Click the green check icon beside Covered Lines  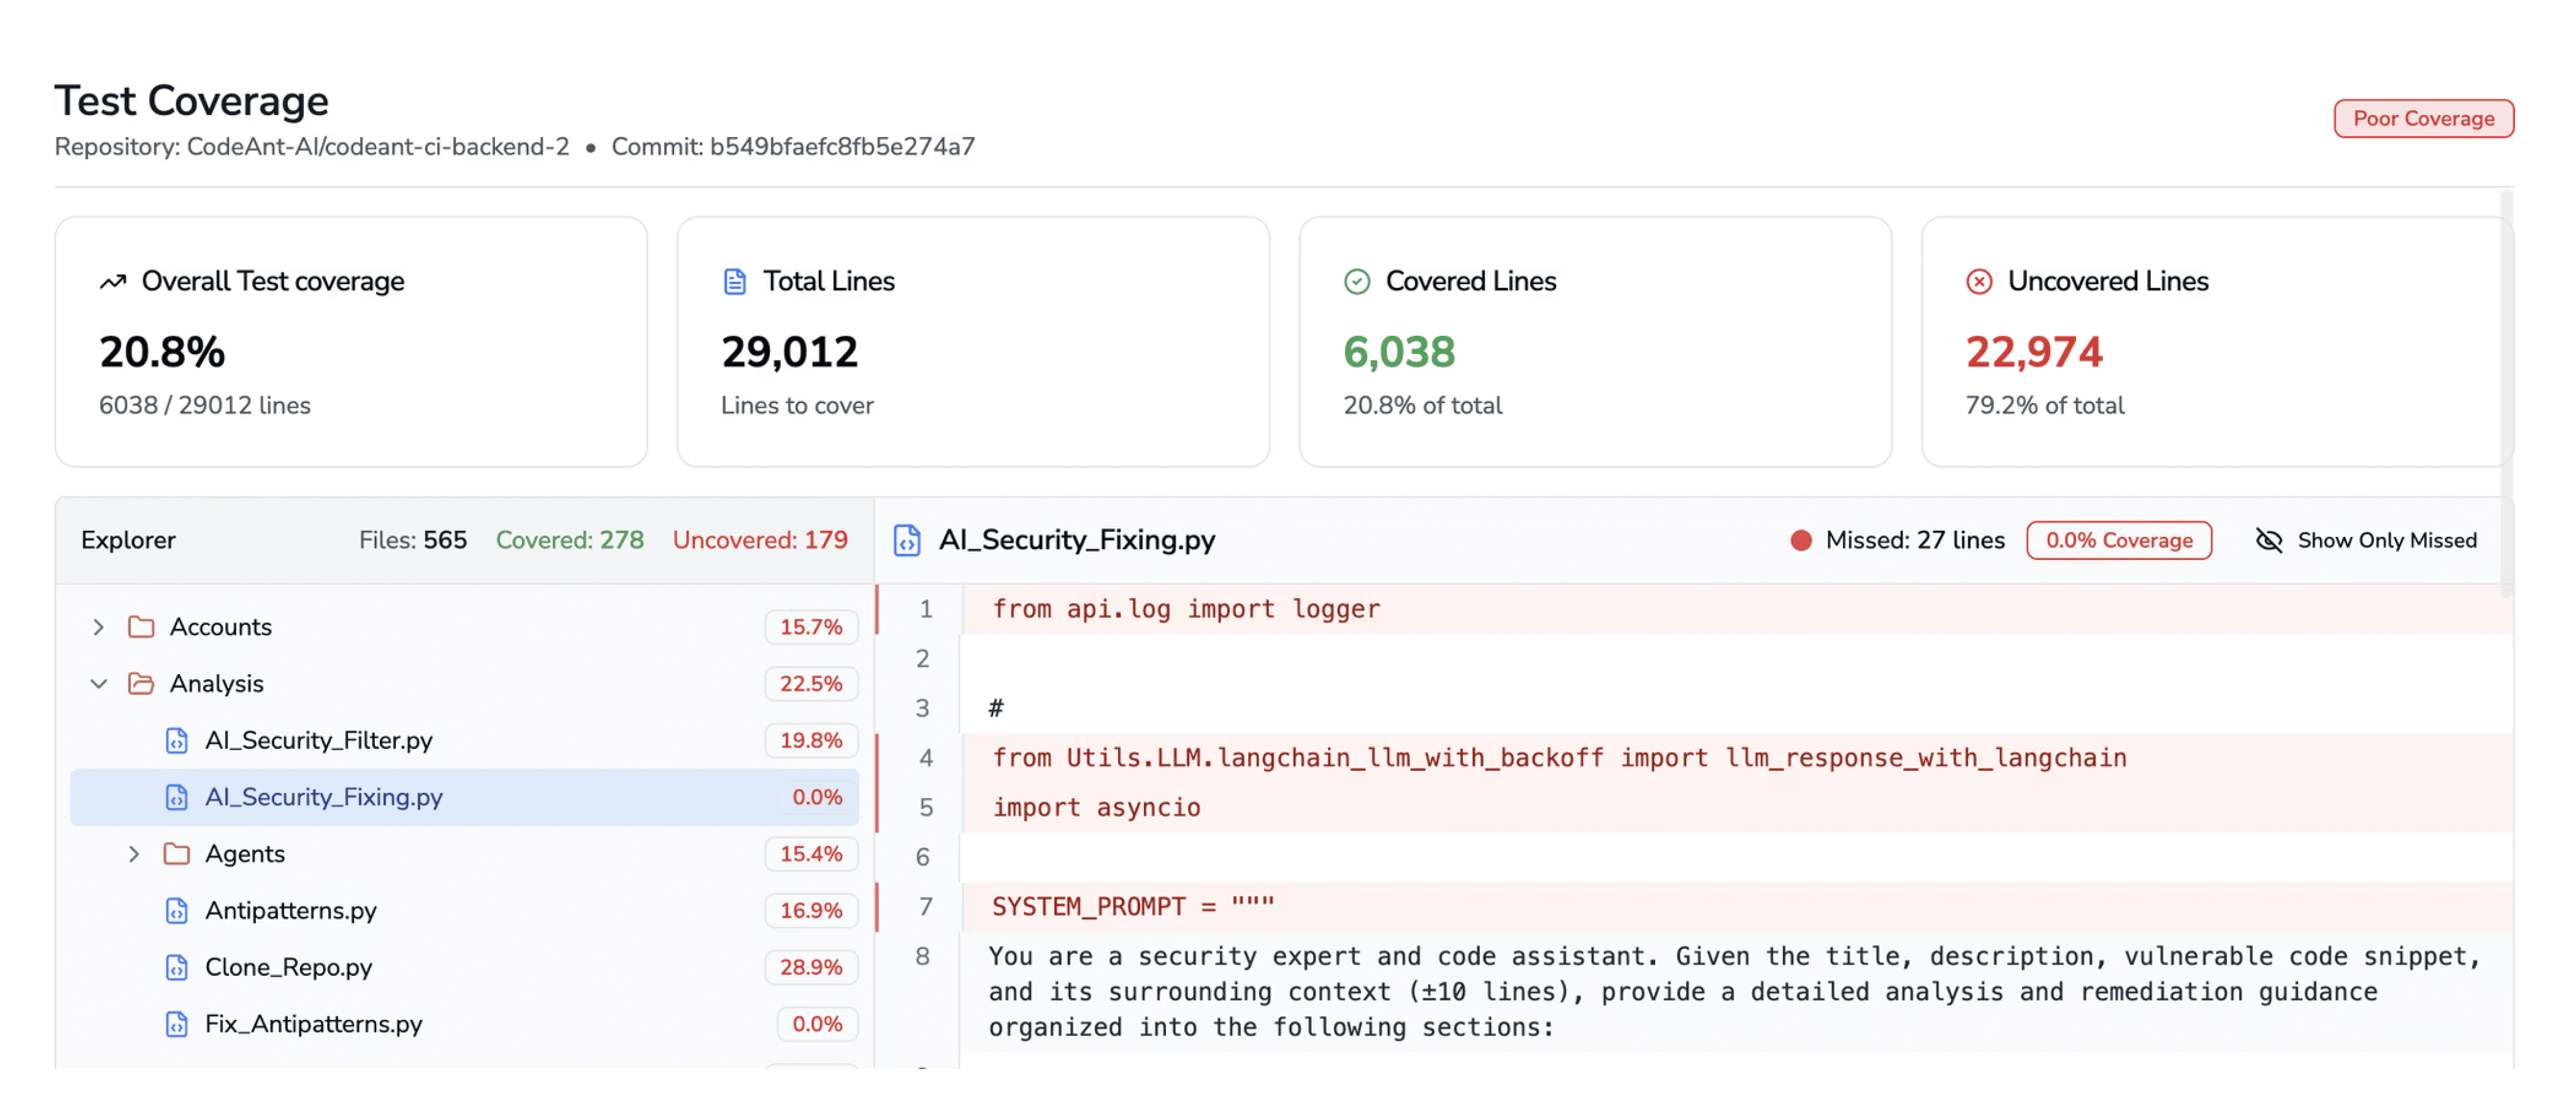coord(1357,282)
